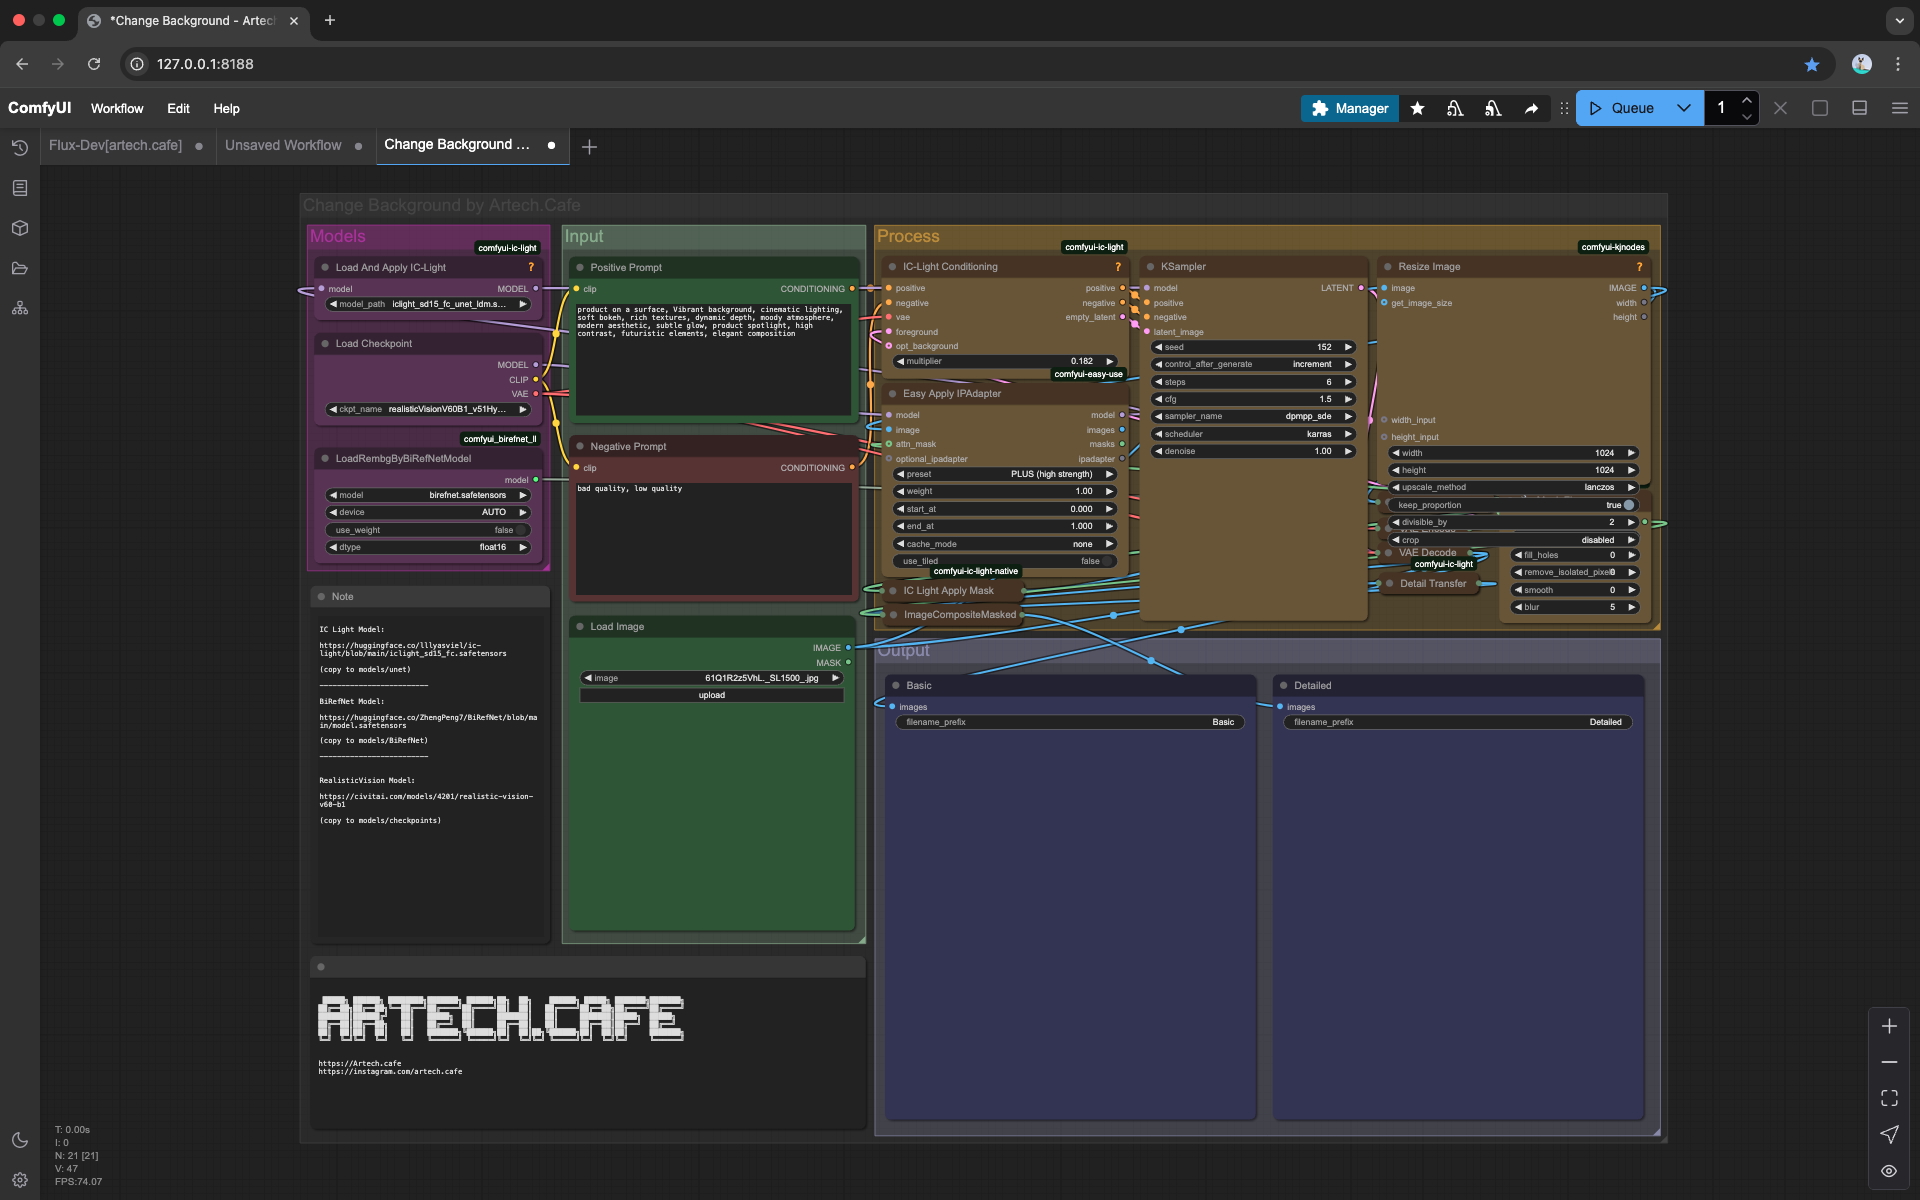
Task: Expand the Queue button dropdown arrow
Action: [x=1684, y=108]
